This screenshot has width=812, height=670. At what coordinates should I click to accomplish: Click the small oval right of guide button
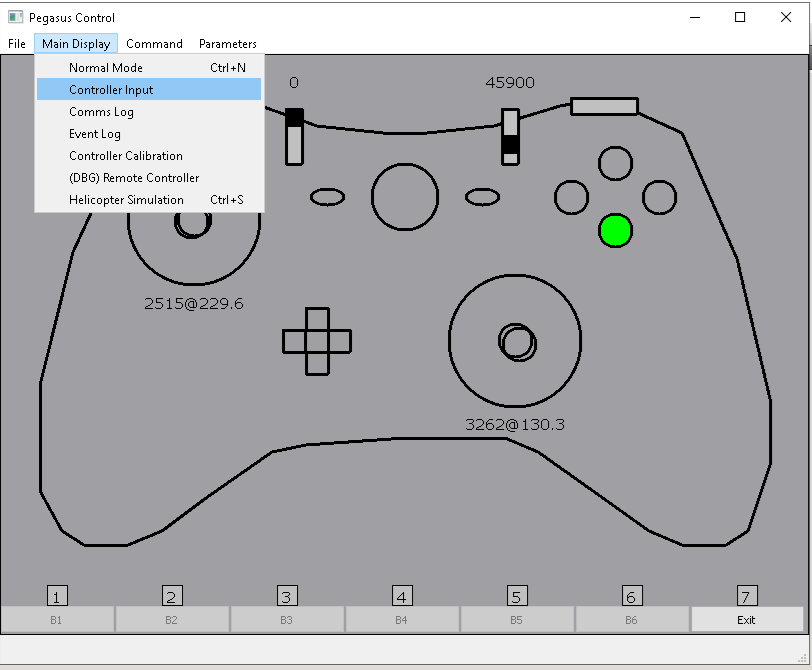tap(482, 197)
